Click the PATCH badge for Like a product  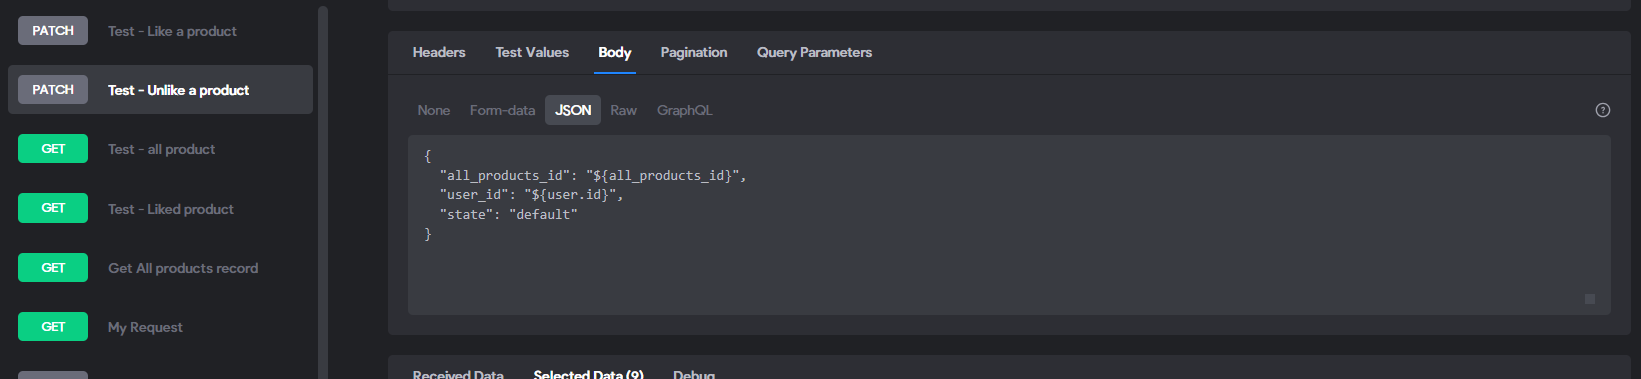coord(53,31)
